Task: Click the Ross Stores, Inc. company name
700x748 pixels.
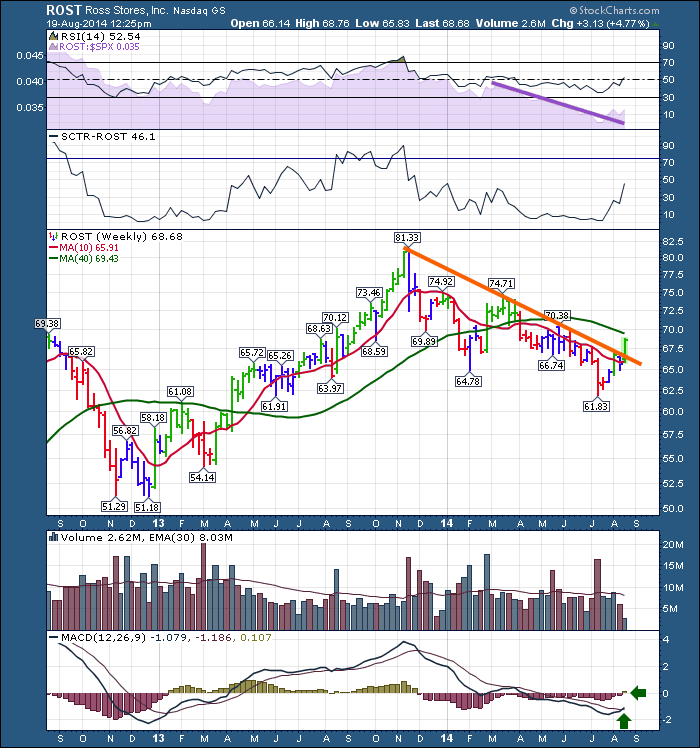Action: (x=127, y=10)
